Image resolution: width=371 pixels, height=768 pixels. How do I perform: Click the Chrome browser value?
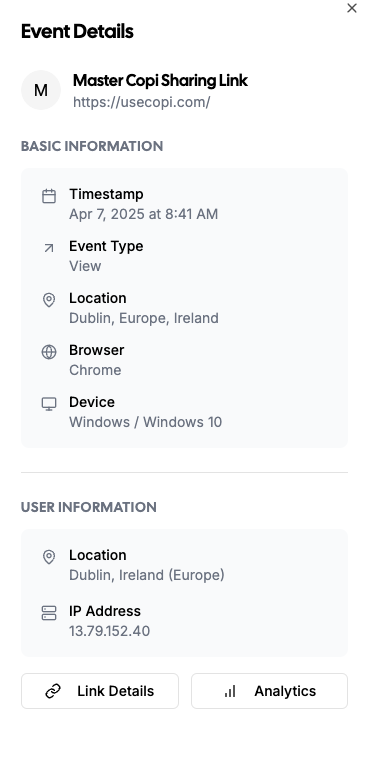click(x=95, y=370)
